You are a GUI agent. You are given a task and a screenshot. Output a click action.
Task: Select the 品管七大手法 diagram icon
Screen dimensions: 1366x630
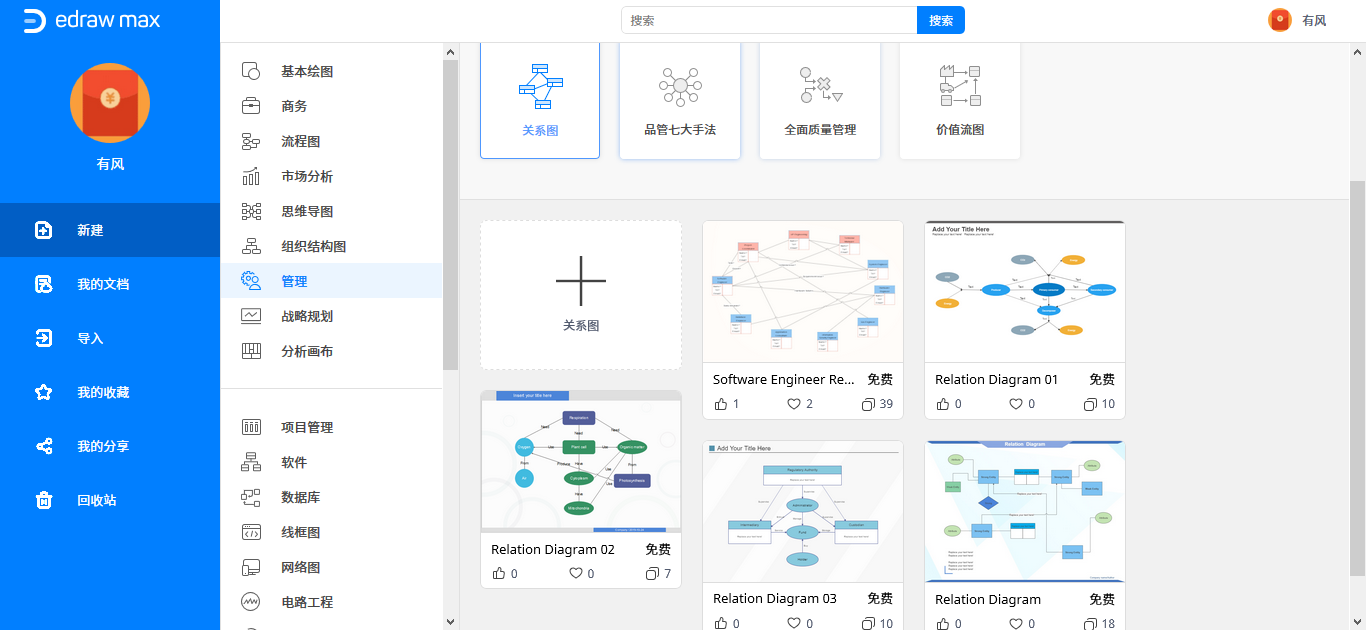(680, 86)
